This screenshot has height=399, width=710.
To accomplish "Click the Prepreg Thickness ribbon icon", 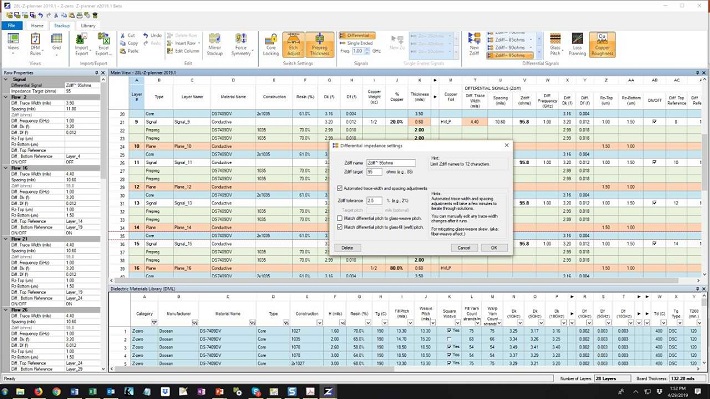I will click(x=319, y=44).
